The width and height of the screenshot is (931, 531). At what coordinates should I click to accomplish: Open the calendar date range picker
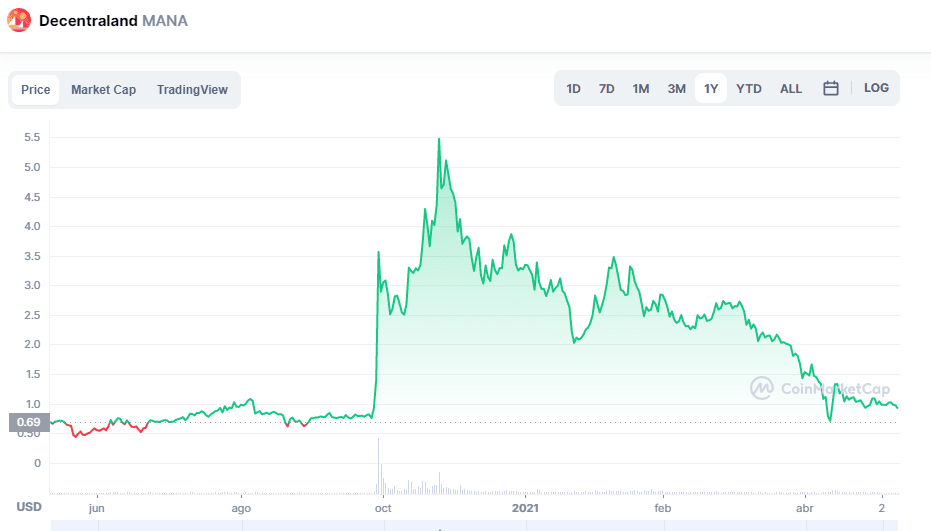click(830, 88)
